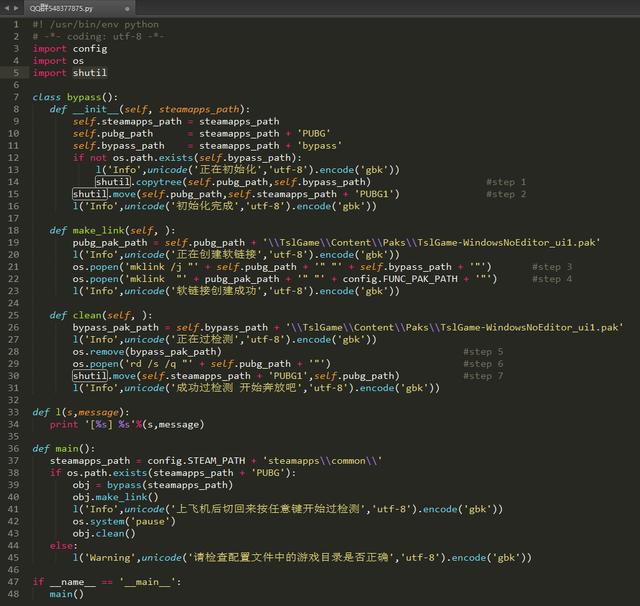Click the 'coding: utf-8' comment line
Screen dimensions: 640x606
click(99, 37)
